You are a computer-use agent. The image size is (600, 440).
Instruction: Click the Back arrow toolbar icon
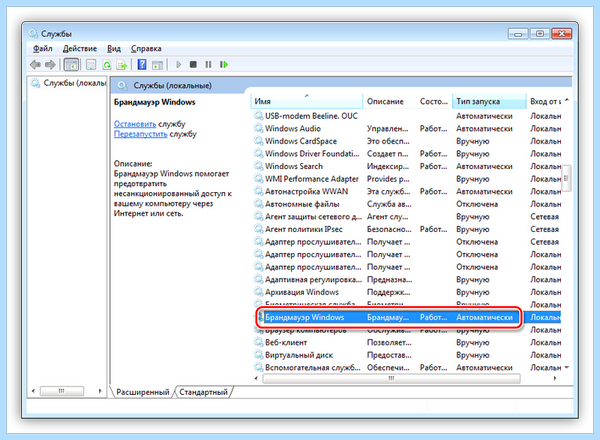coord(36,65)
